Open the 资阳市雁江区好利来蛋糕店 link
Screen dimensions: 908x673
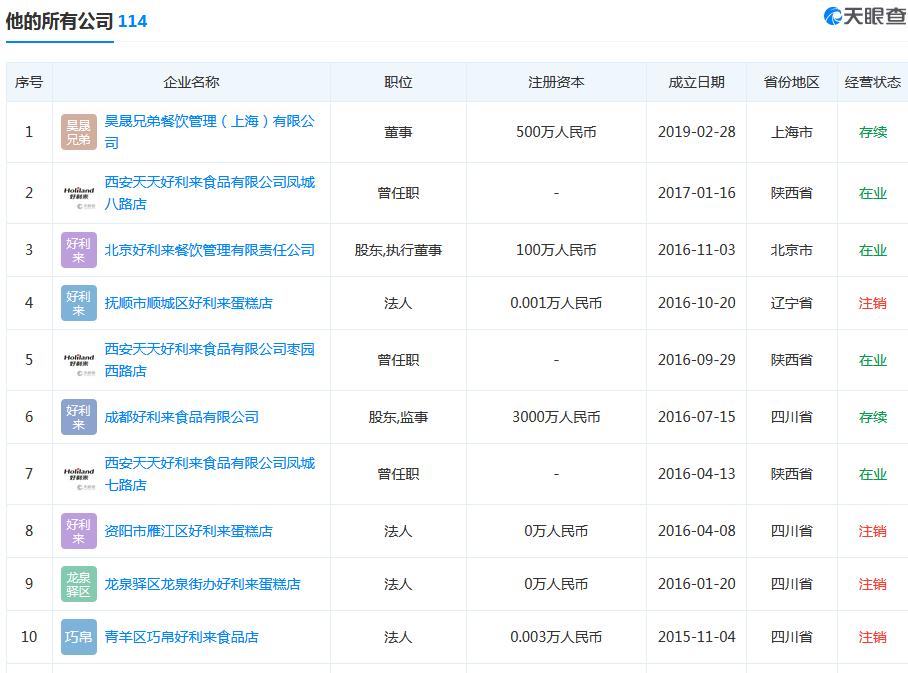pyautogui.click(x=188, y=531)
